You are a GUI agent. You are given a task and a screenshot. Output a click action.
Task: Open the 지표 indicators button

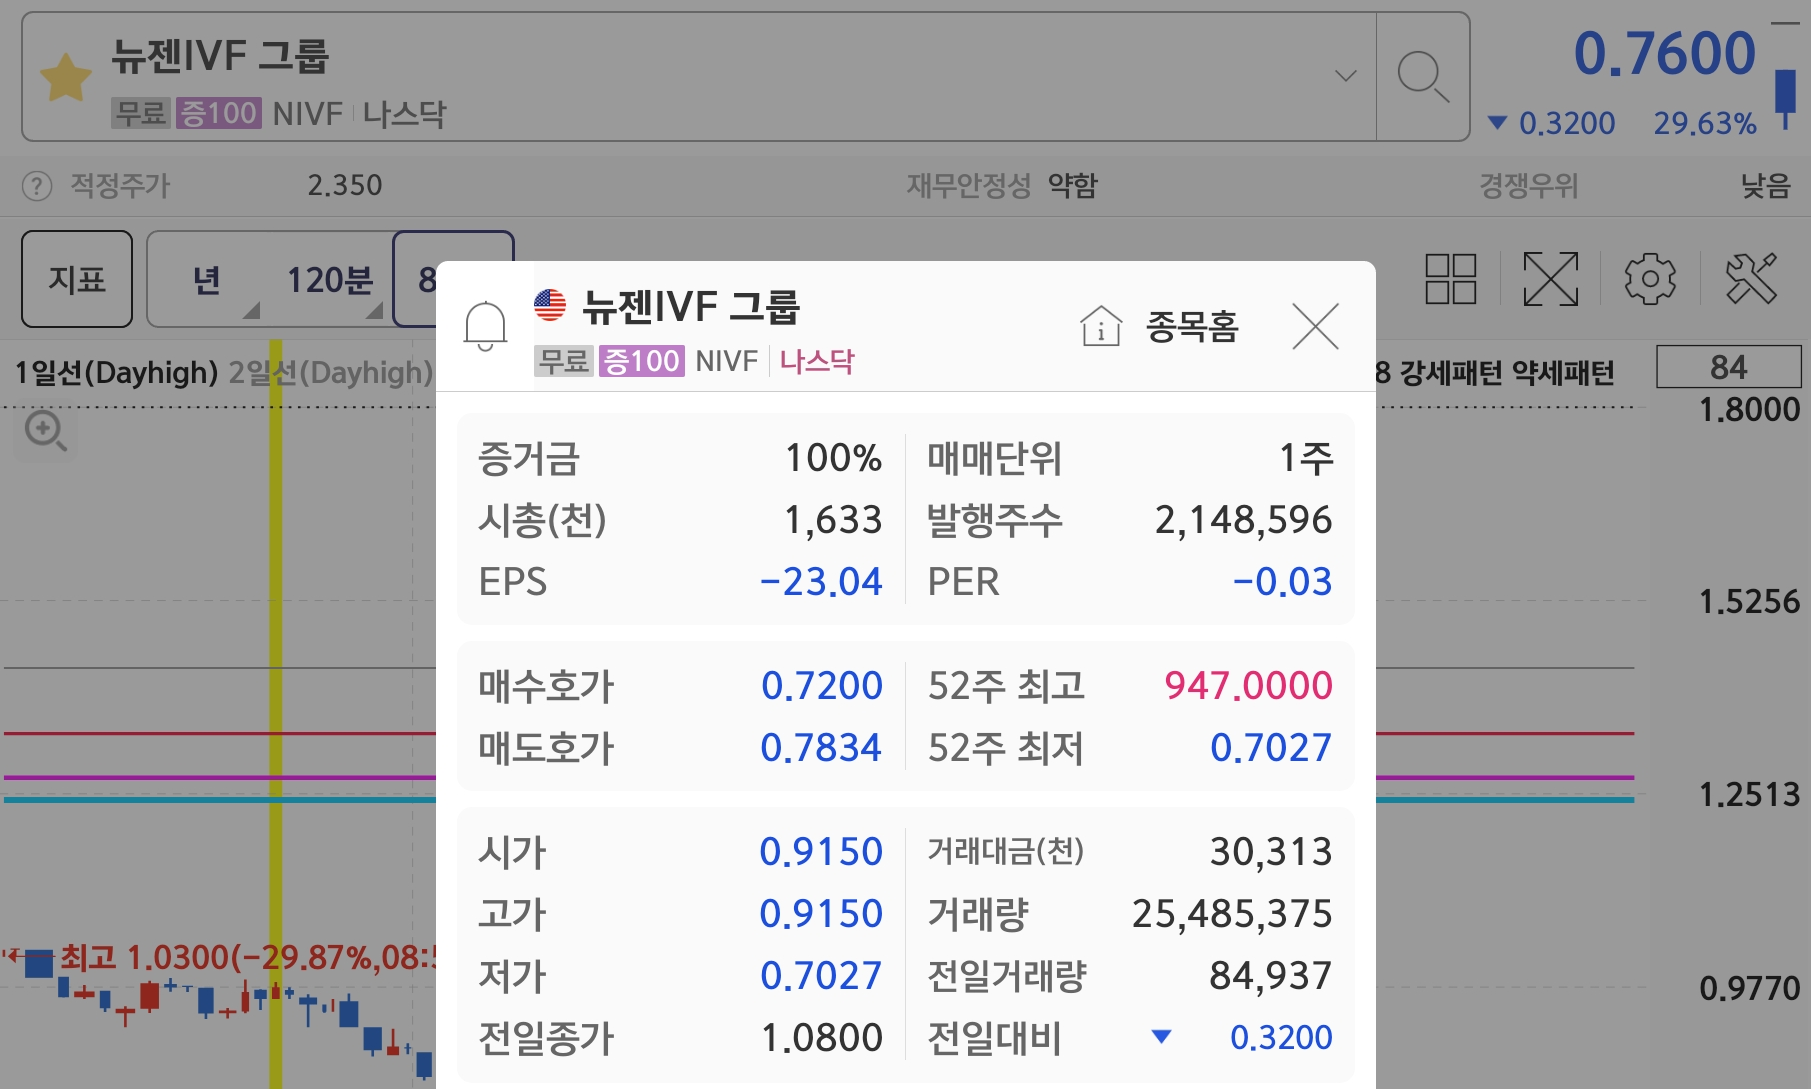coord(77,279)
